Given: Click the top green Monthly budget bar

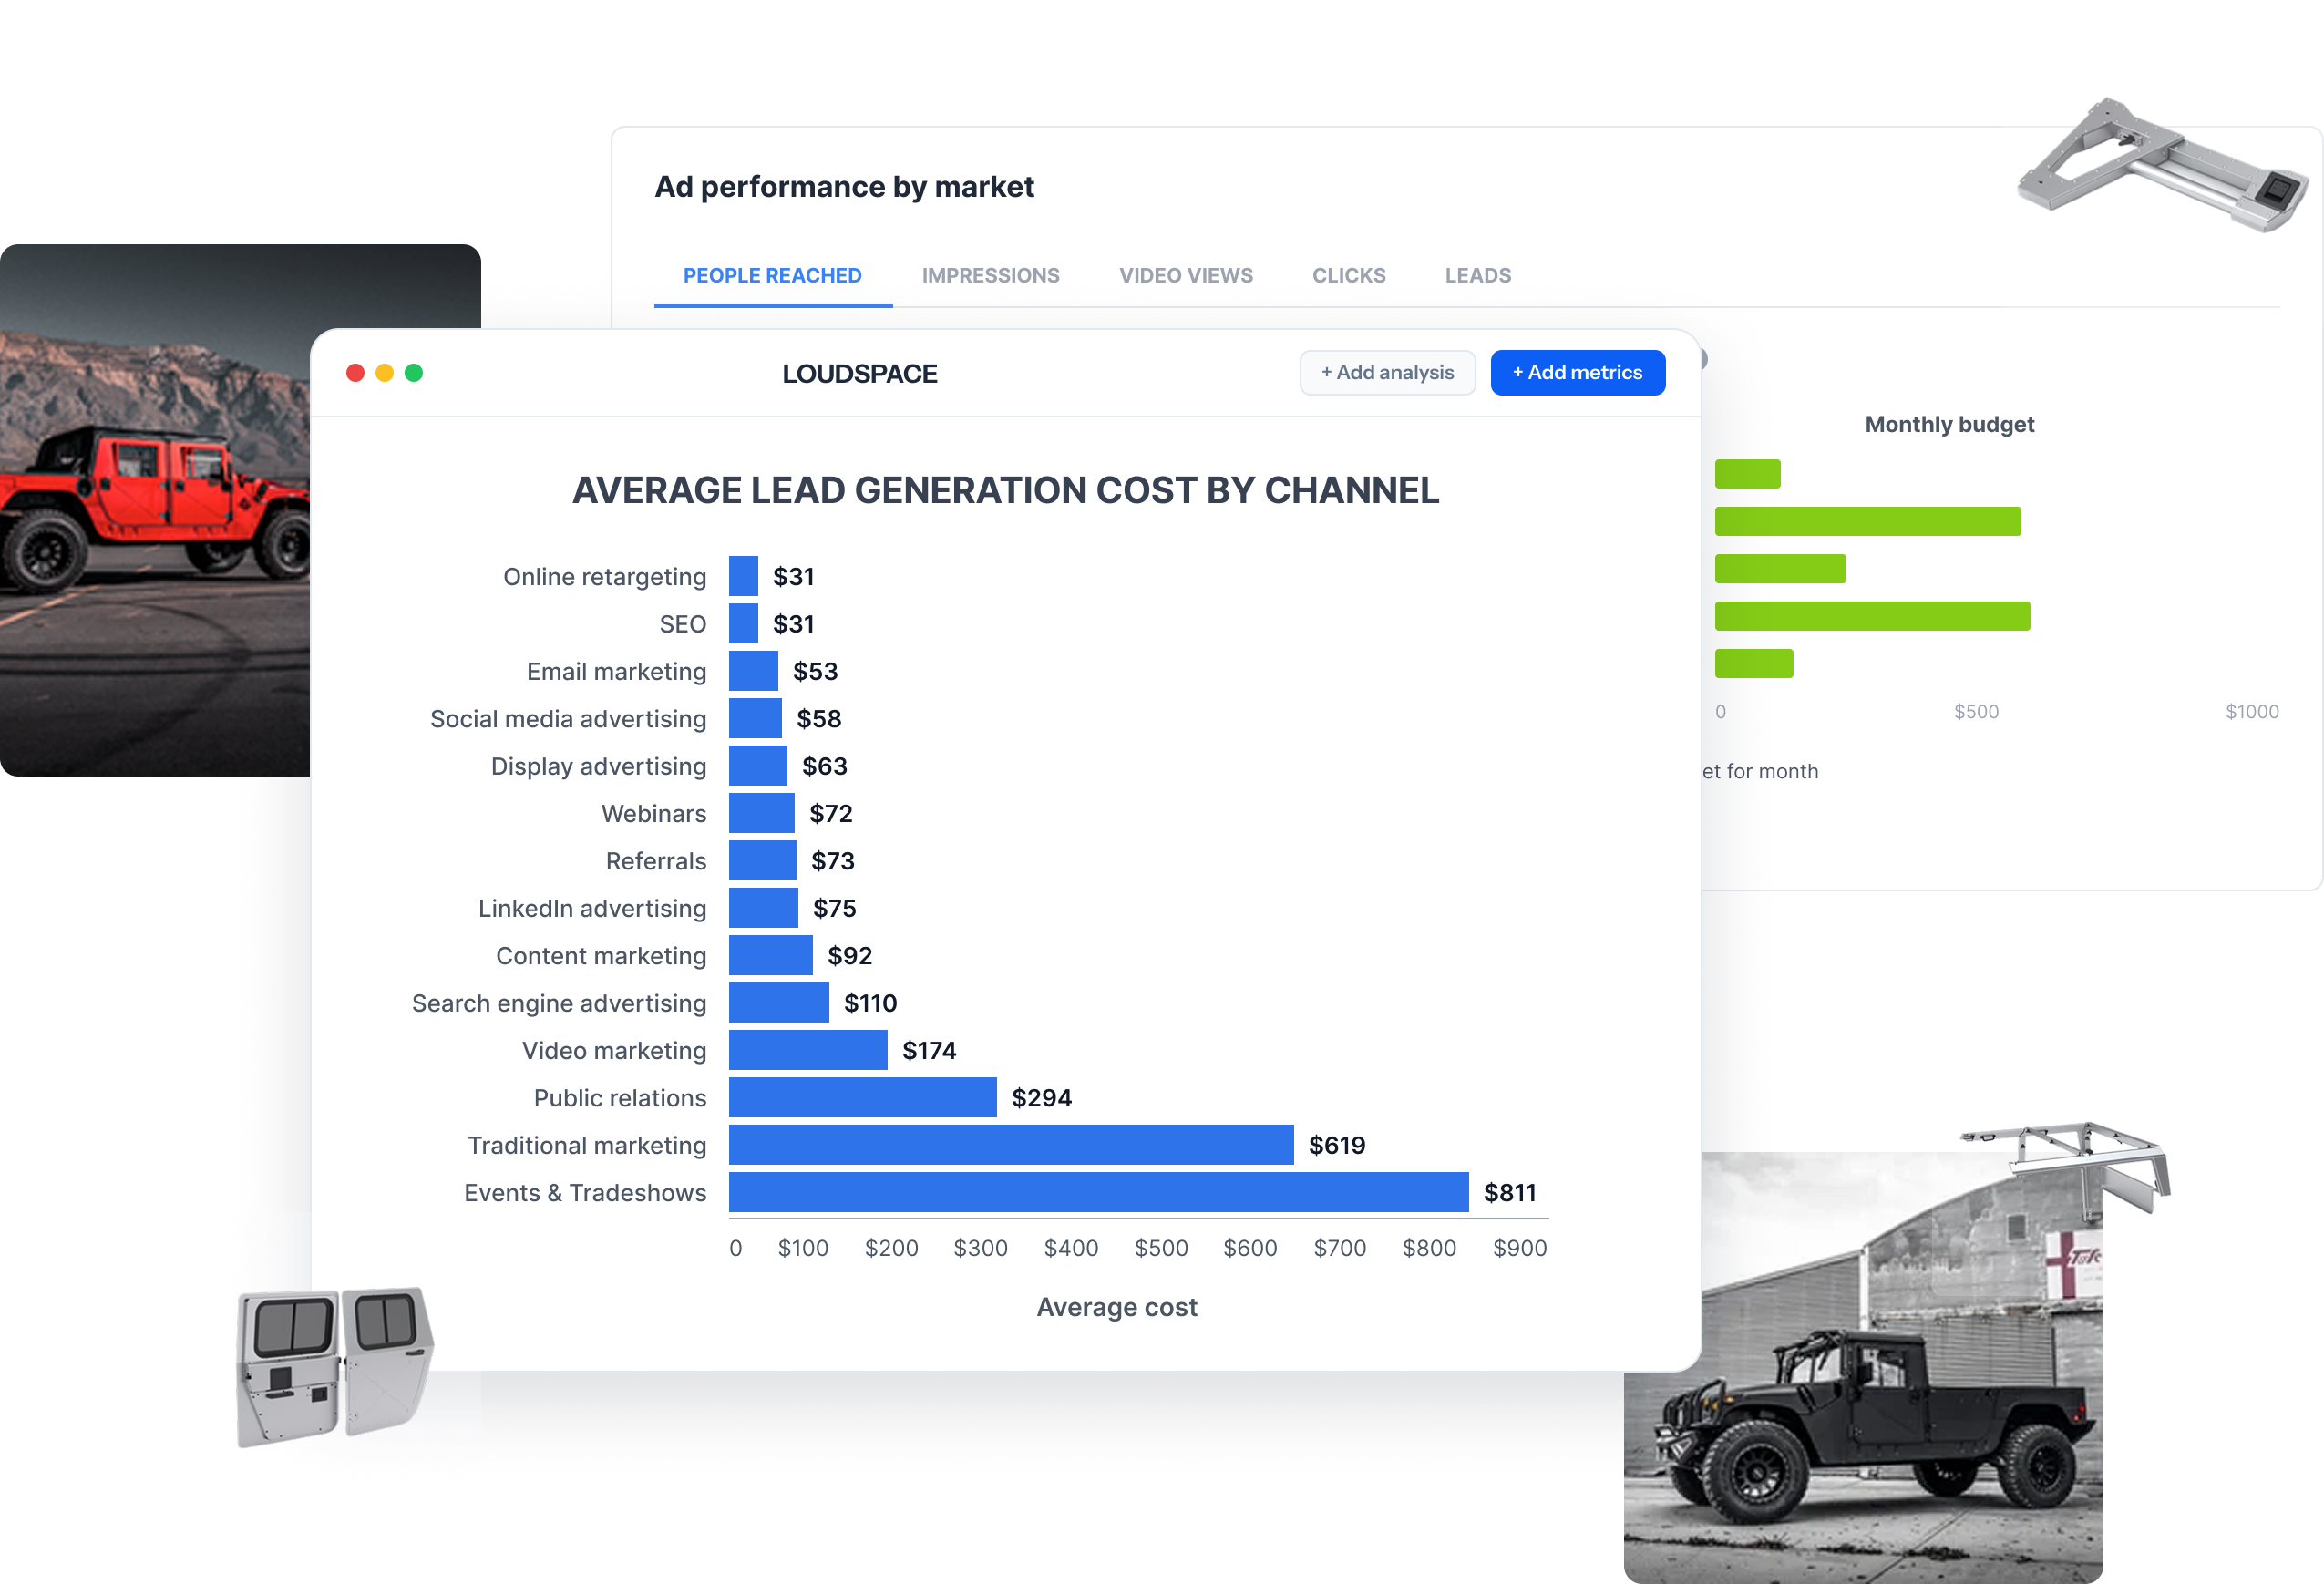Looking at the screenshot, I should [1747, 473].
